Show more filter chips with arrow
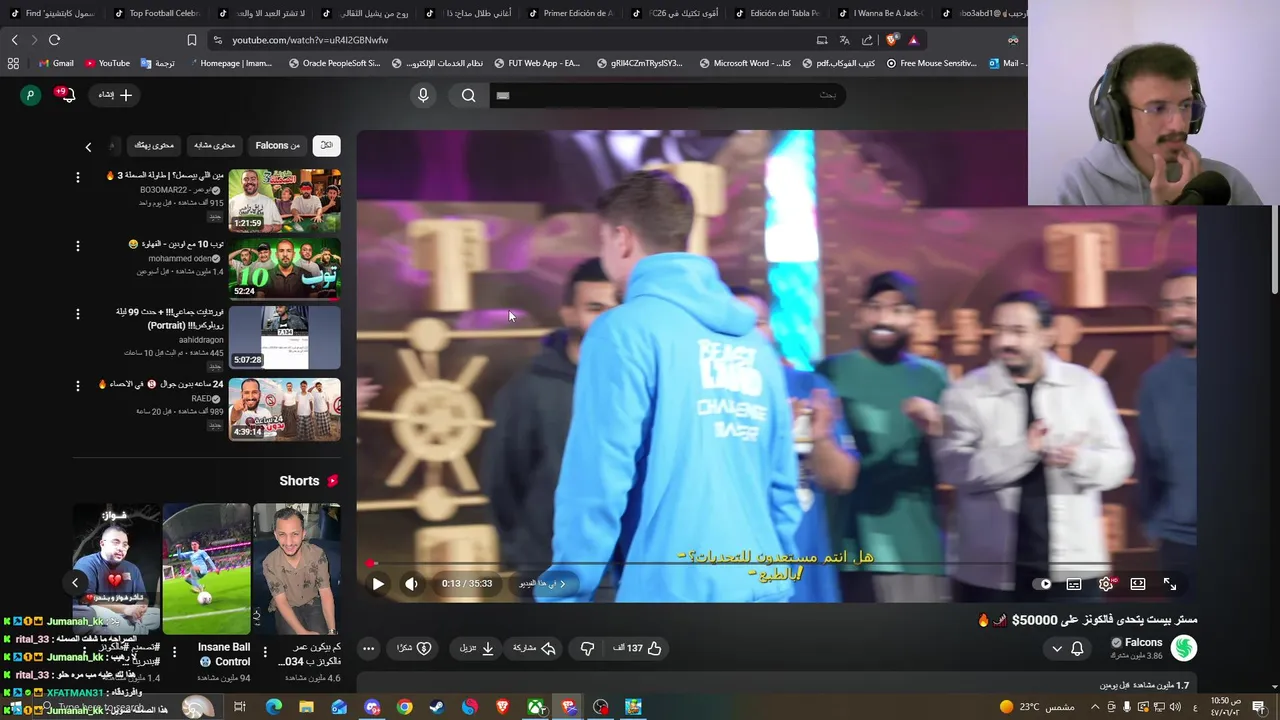 (88, 147)
